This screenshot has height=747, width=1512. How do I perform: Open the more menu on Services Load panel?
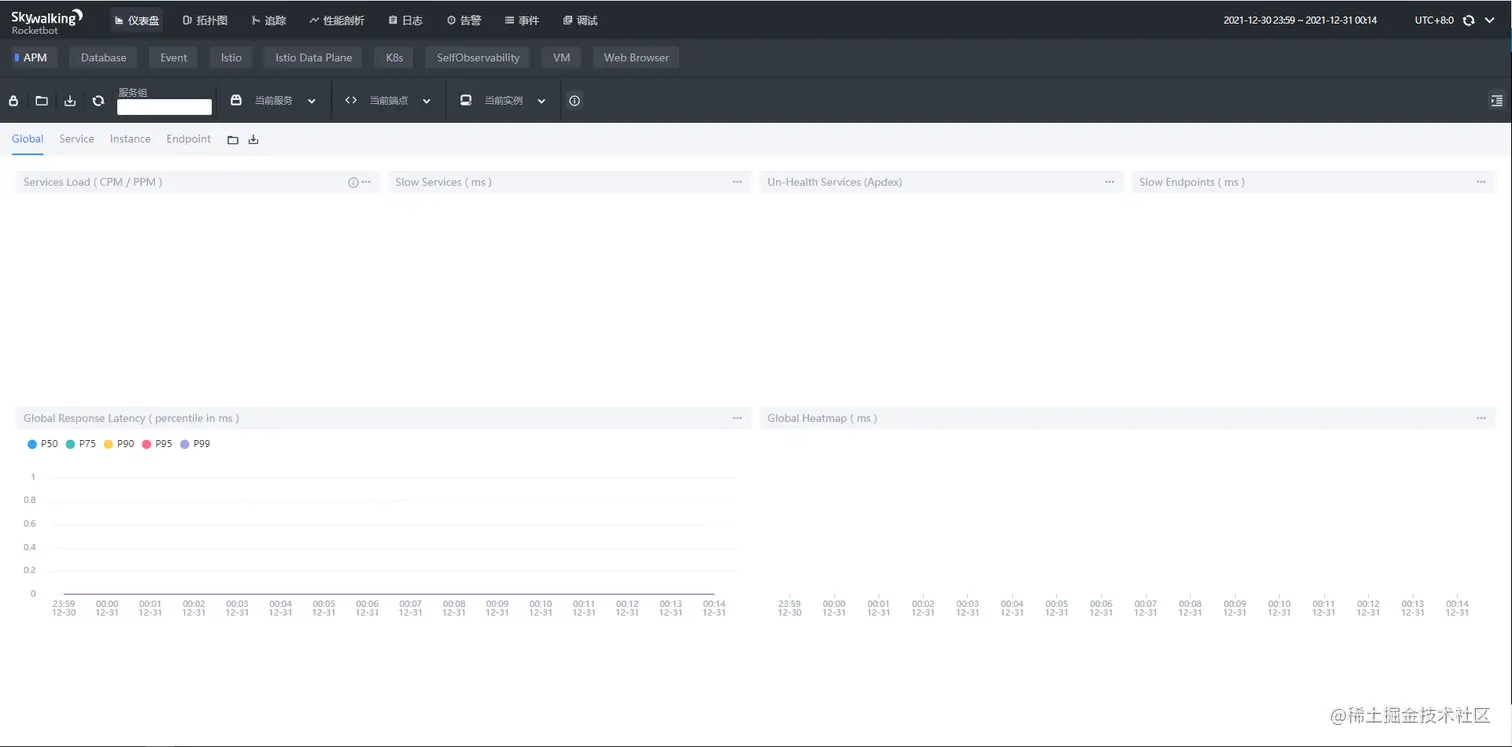(x=366, y=182)
